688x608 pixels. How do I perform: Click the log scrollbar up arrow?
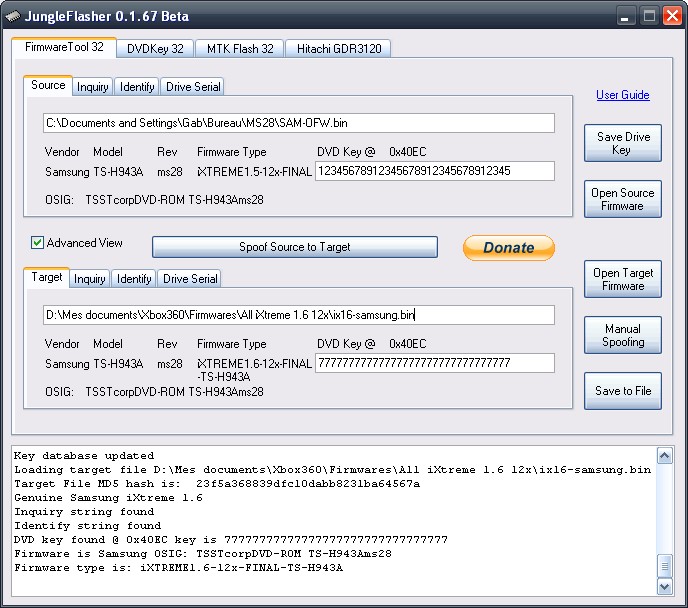click(x=665, y=456)
